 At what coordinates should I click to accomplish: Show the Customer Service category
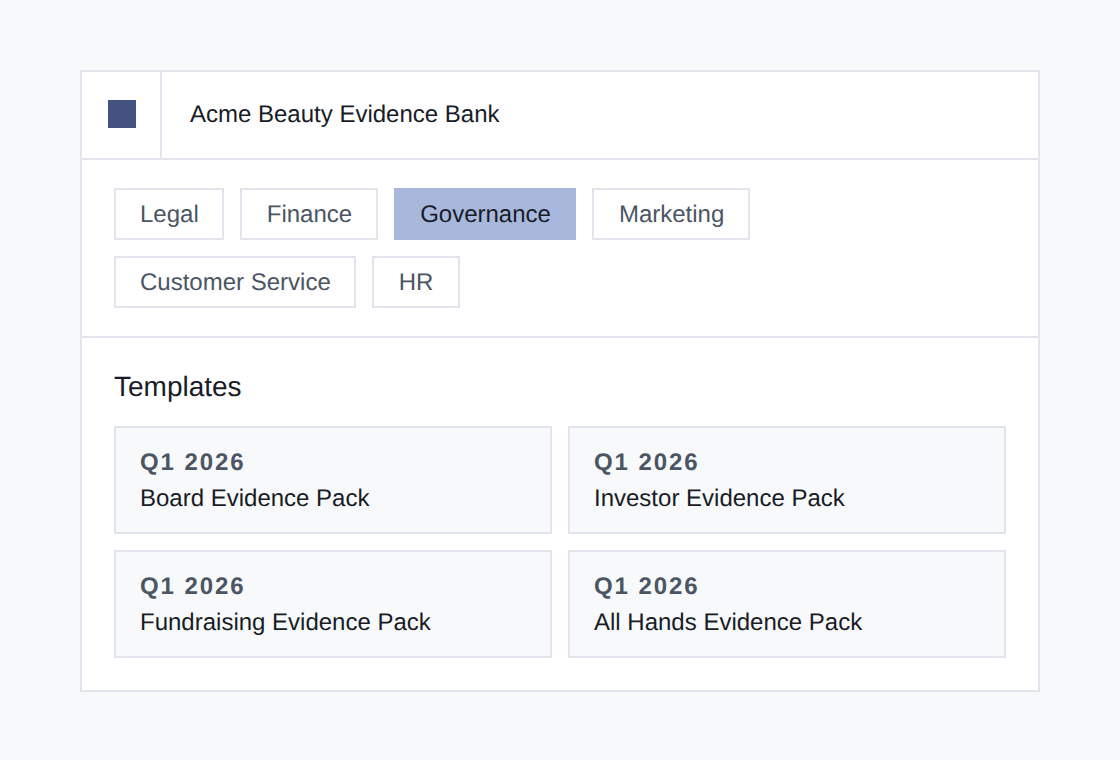235,282
